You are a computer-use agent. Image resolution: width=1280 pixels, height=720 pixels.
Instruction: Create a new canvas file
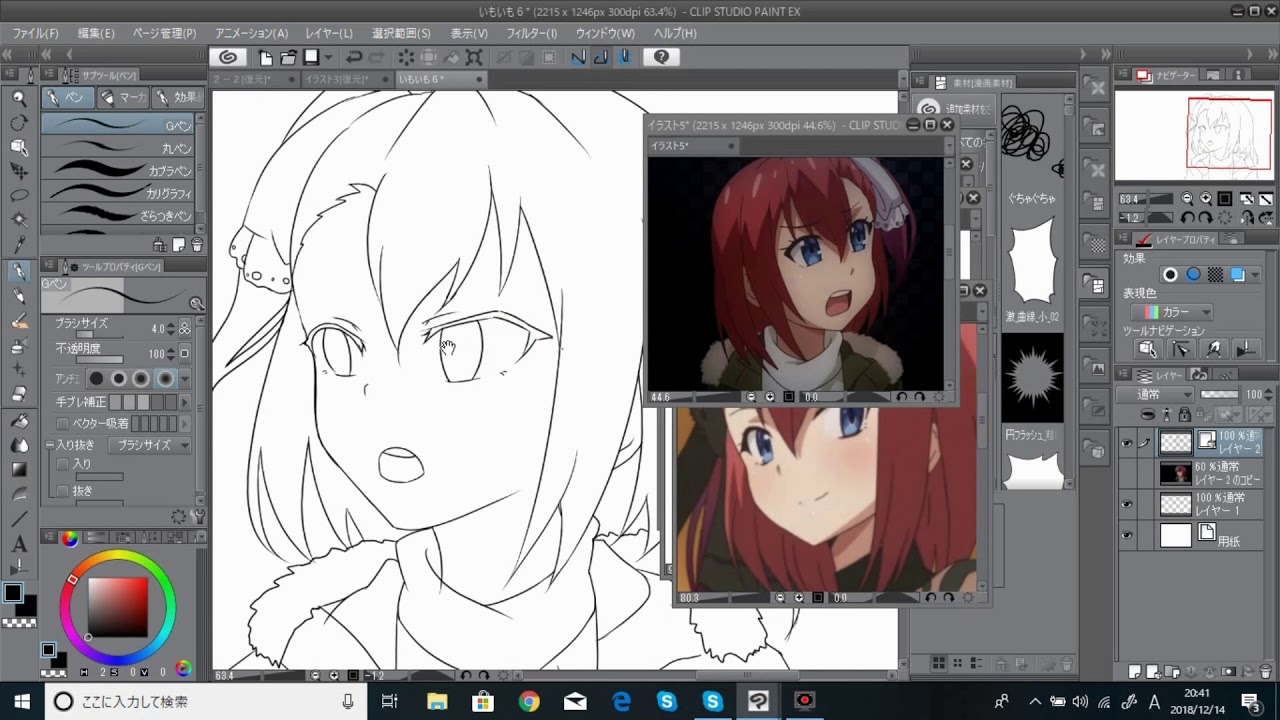[266, 57]
